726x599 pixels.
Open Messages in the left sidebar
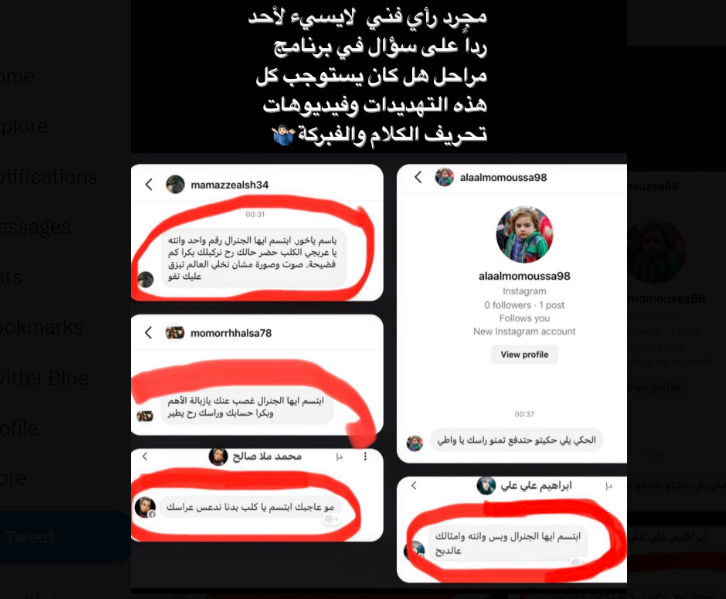(x=35, y=227)
